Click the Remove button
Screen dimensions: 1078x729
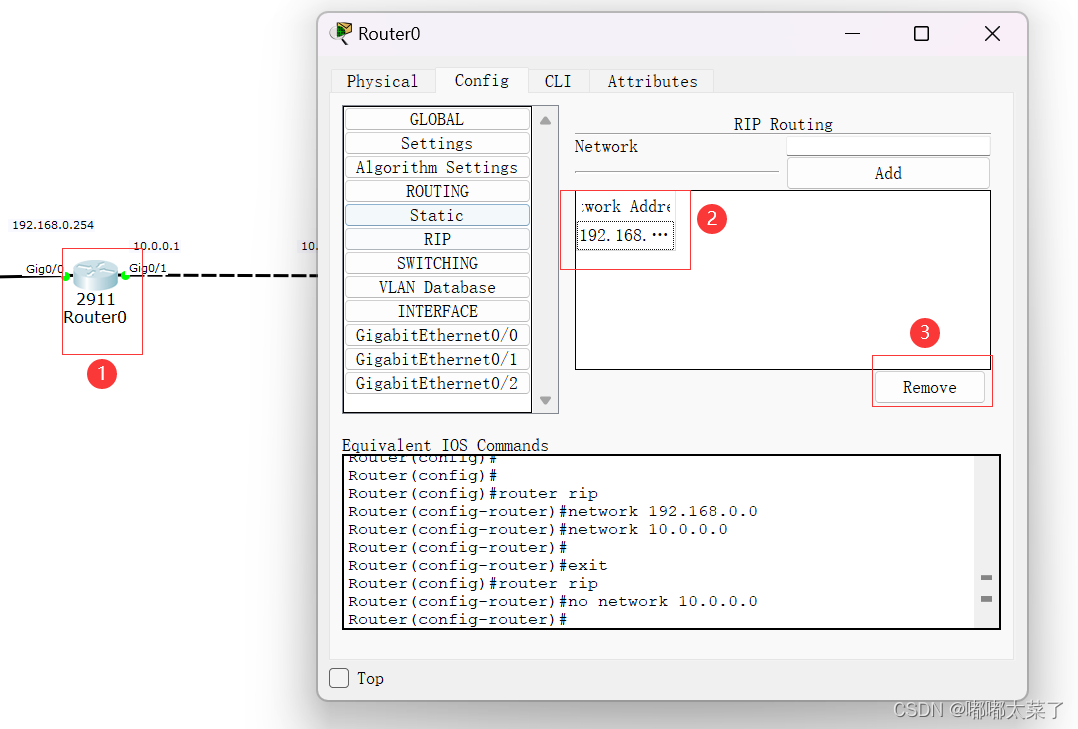point(930,387)
